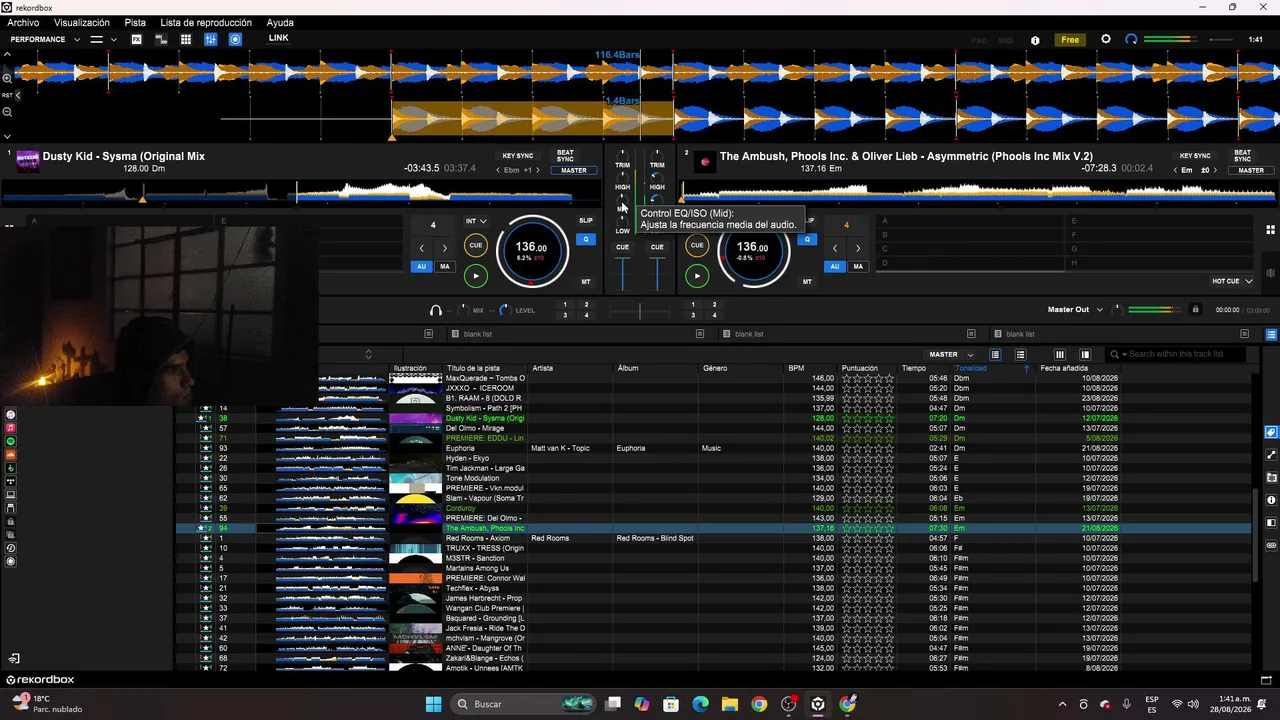Double the deck 2 loop length arrow
Screen dimensions: 1280x720
click(857, 248)
